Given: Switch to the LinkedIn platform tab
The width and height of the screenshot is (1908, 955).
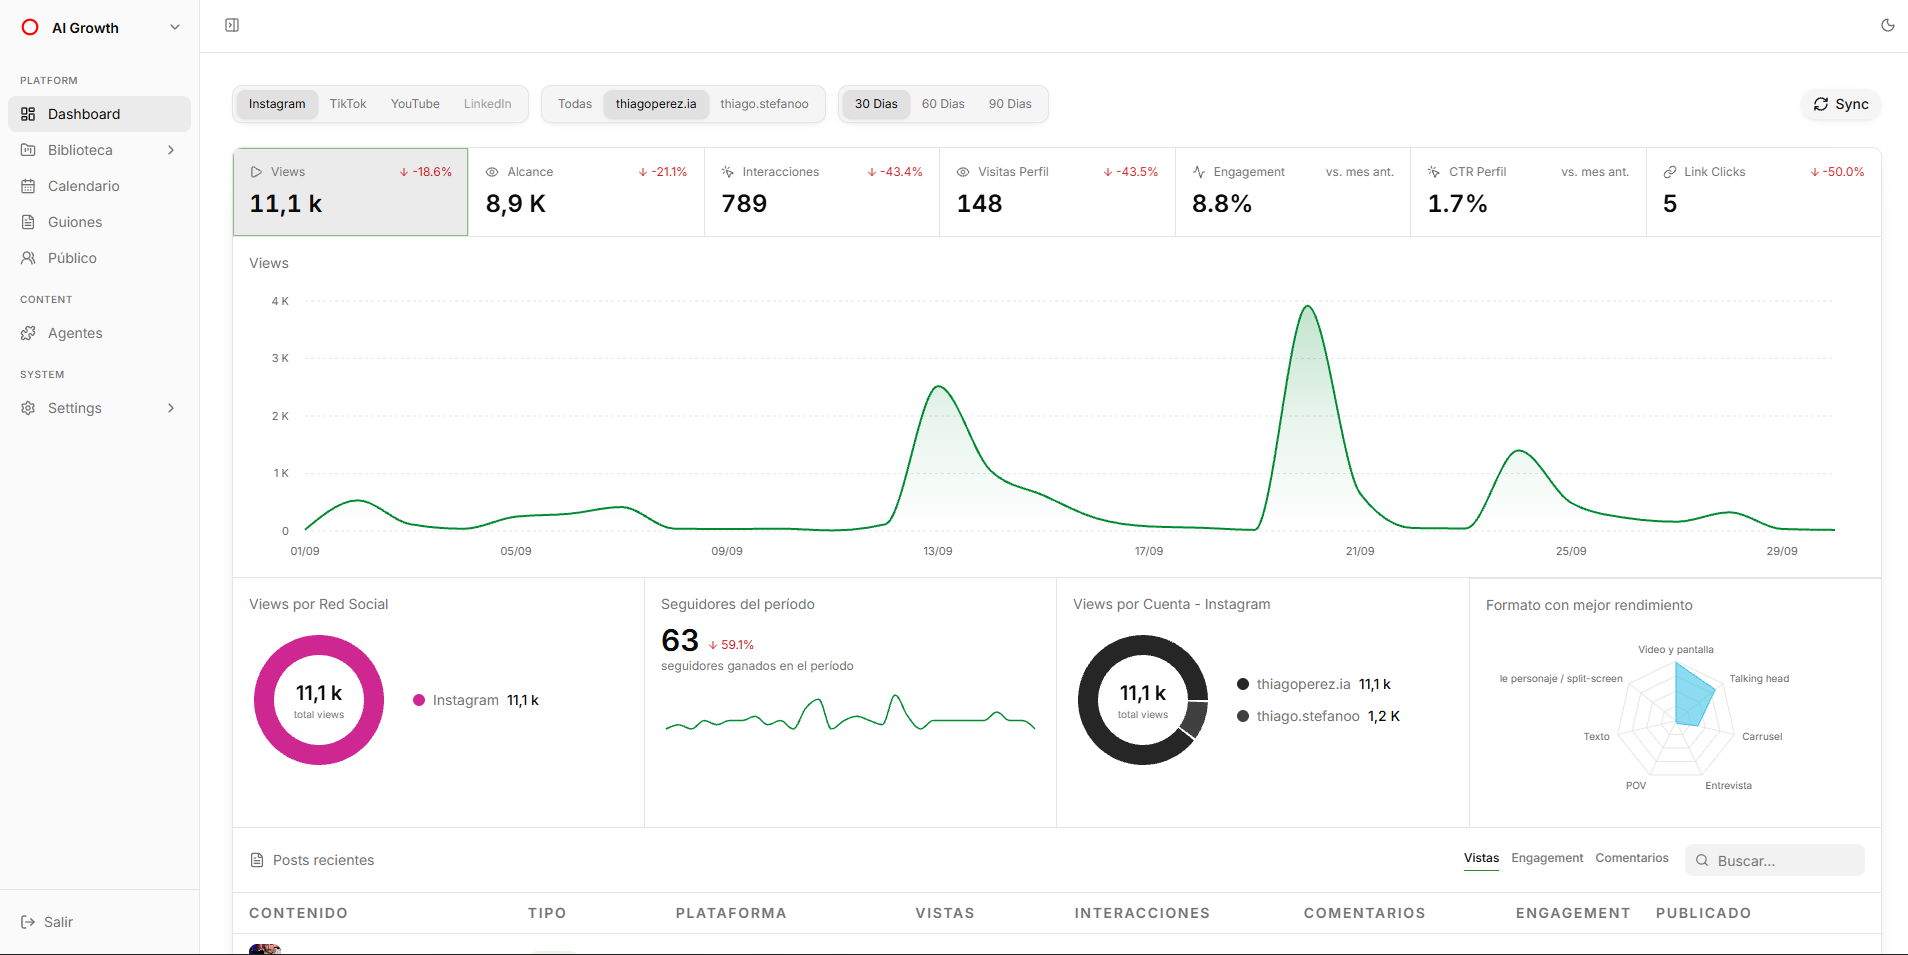Looking at the screenshot, I should click(x=487, y=104).
